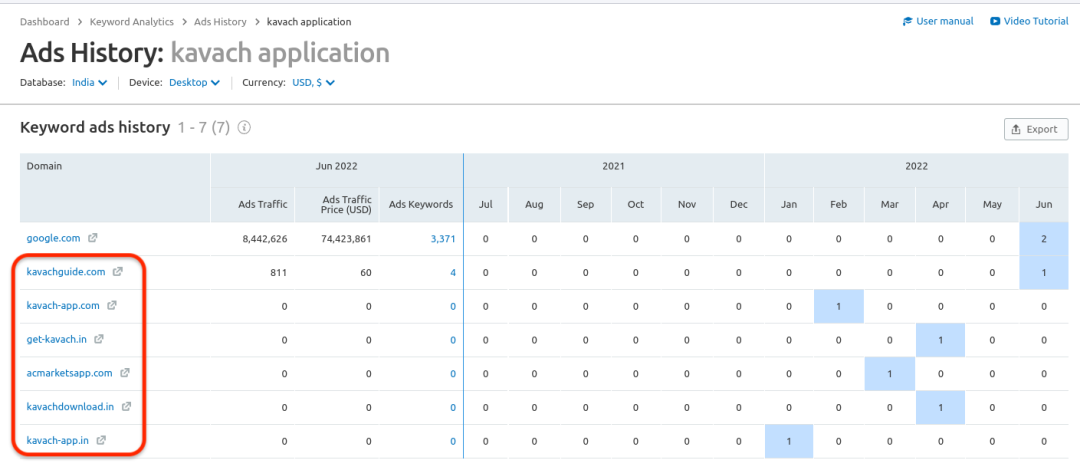Open external link icon beside kavach-app.com
Screen dimensions: 1080x470
coord(112,306)
